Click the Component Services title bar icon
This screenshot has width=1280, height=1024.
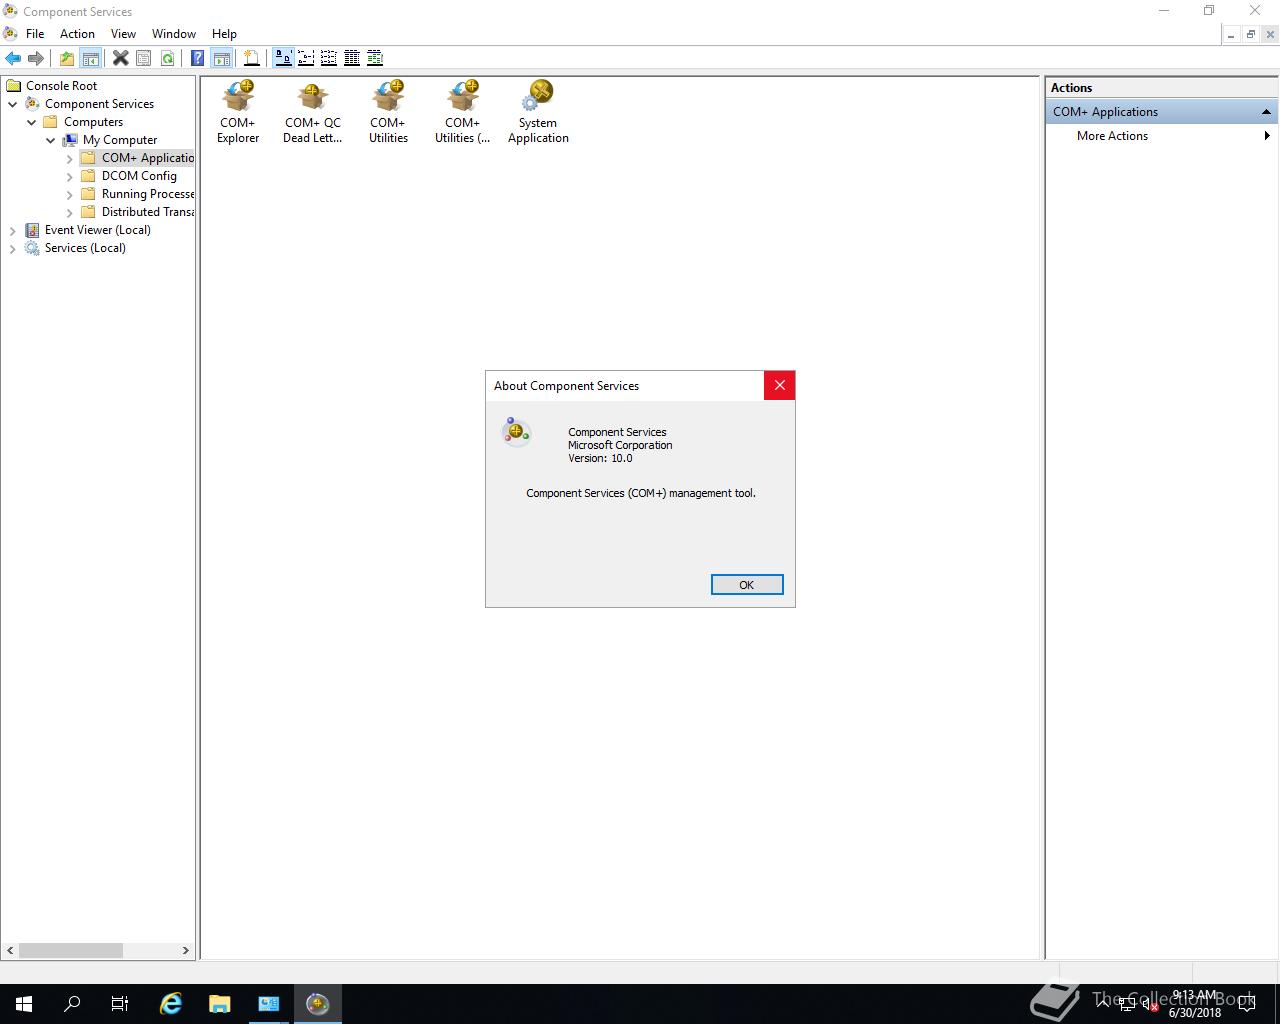[x=10, y=11]
